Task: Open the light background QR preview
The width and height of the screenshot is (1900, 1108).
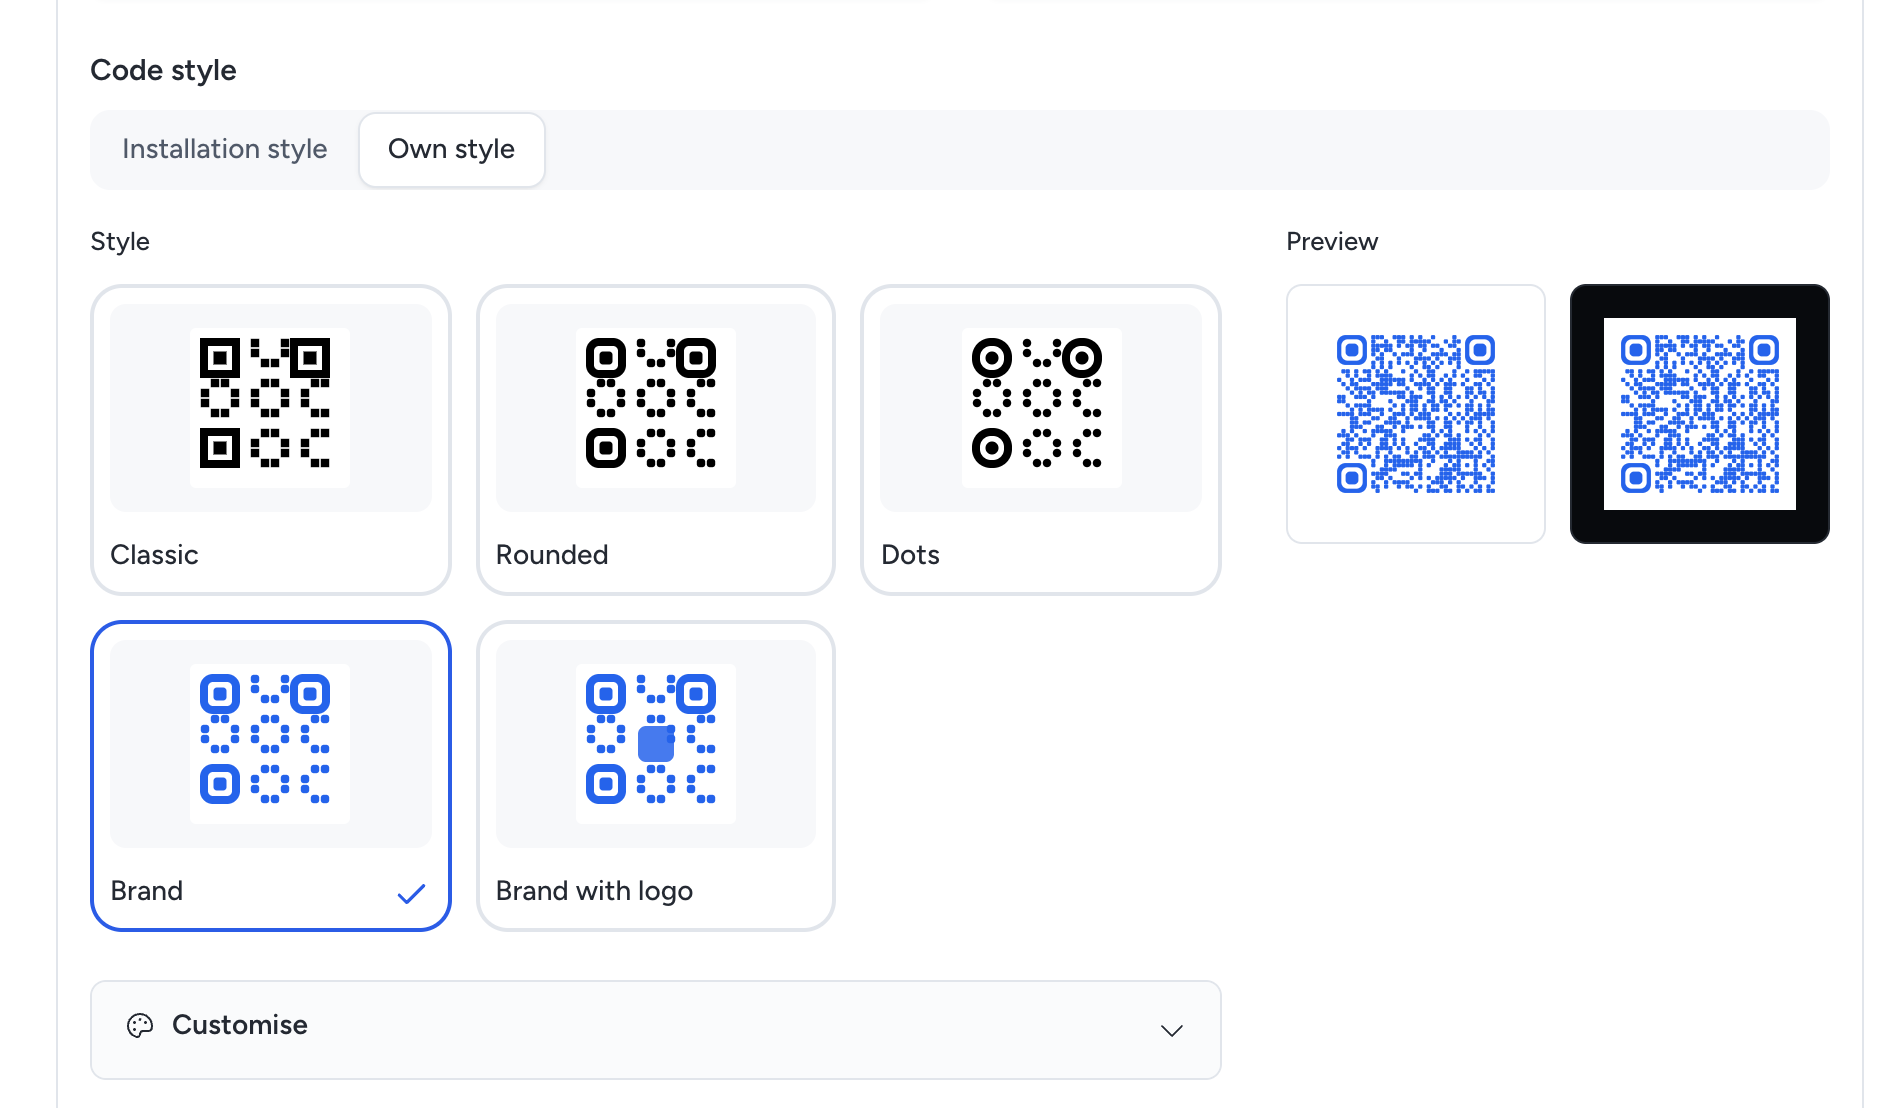Action: [1416, 414]
